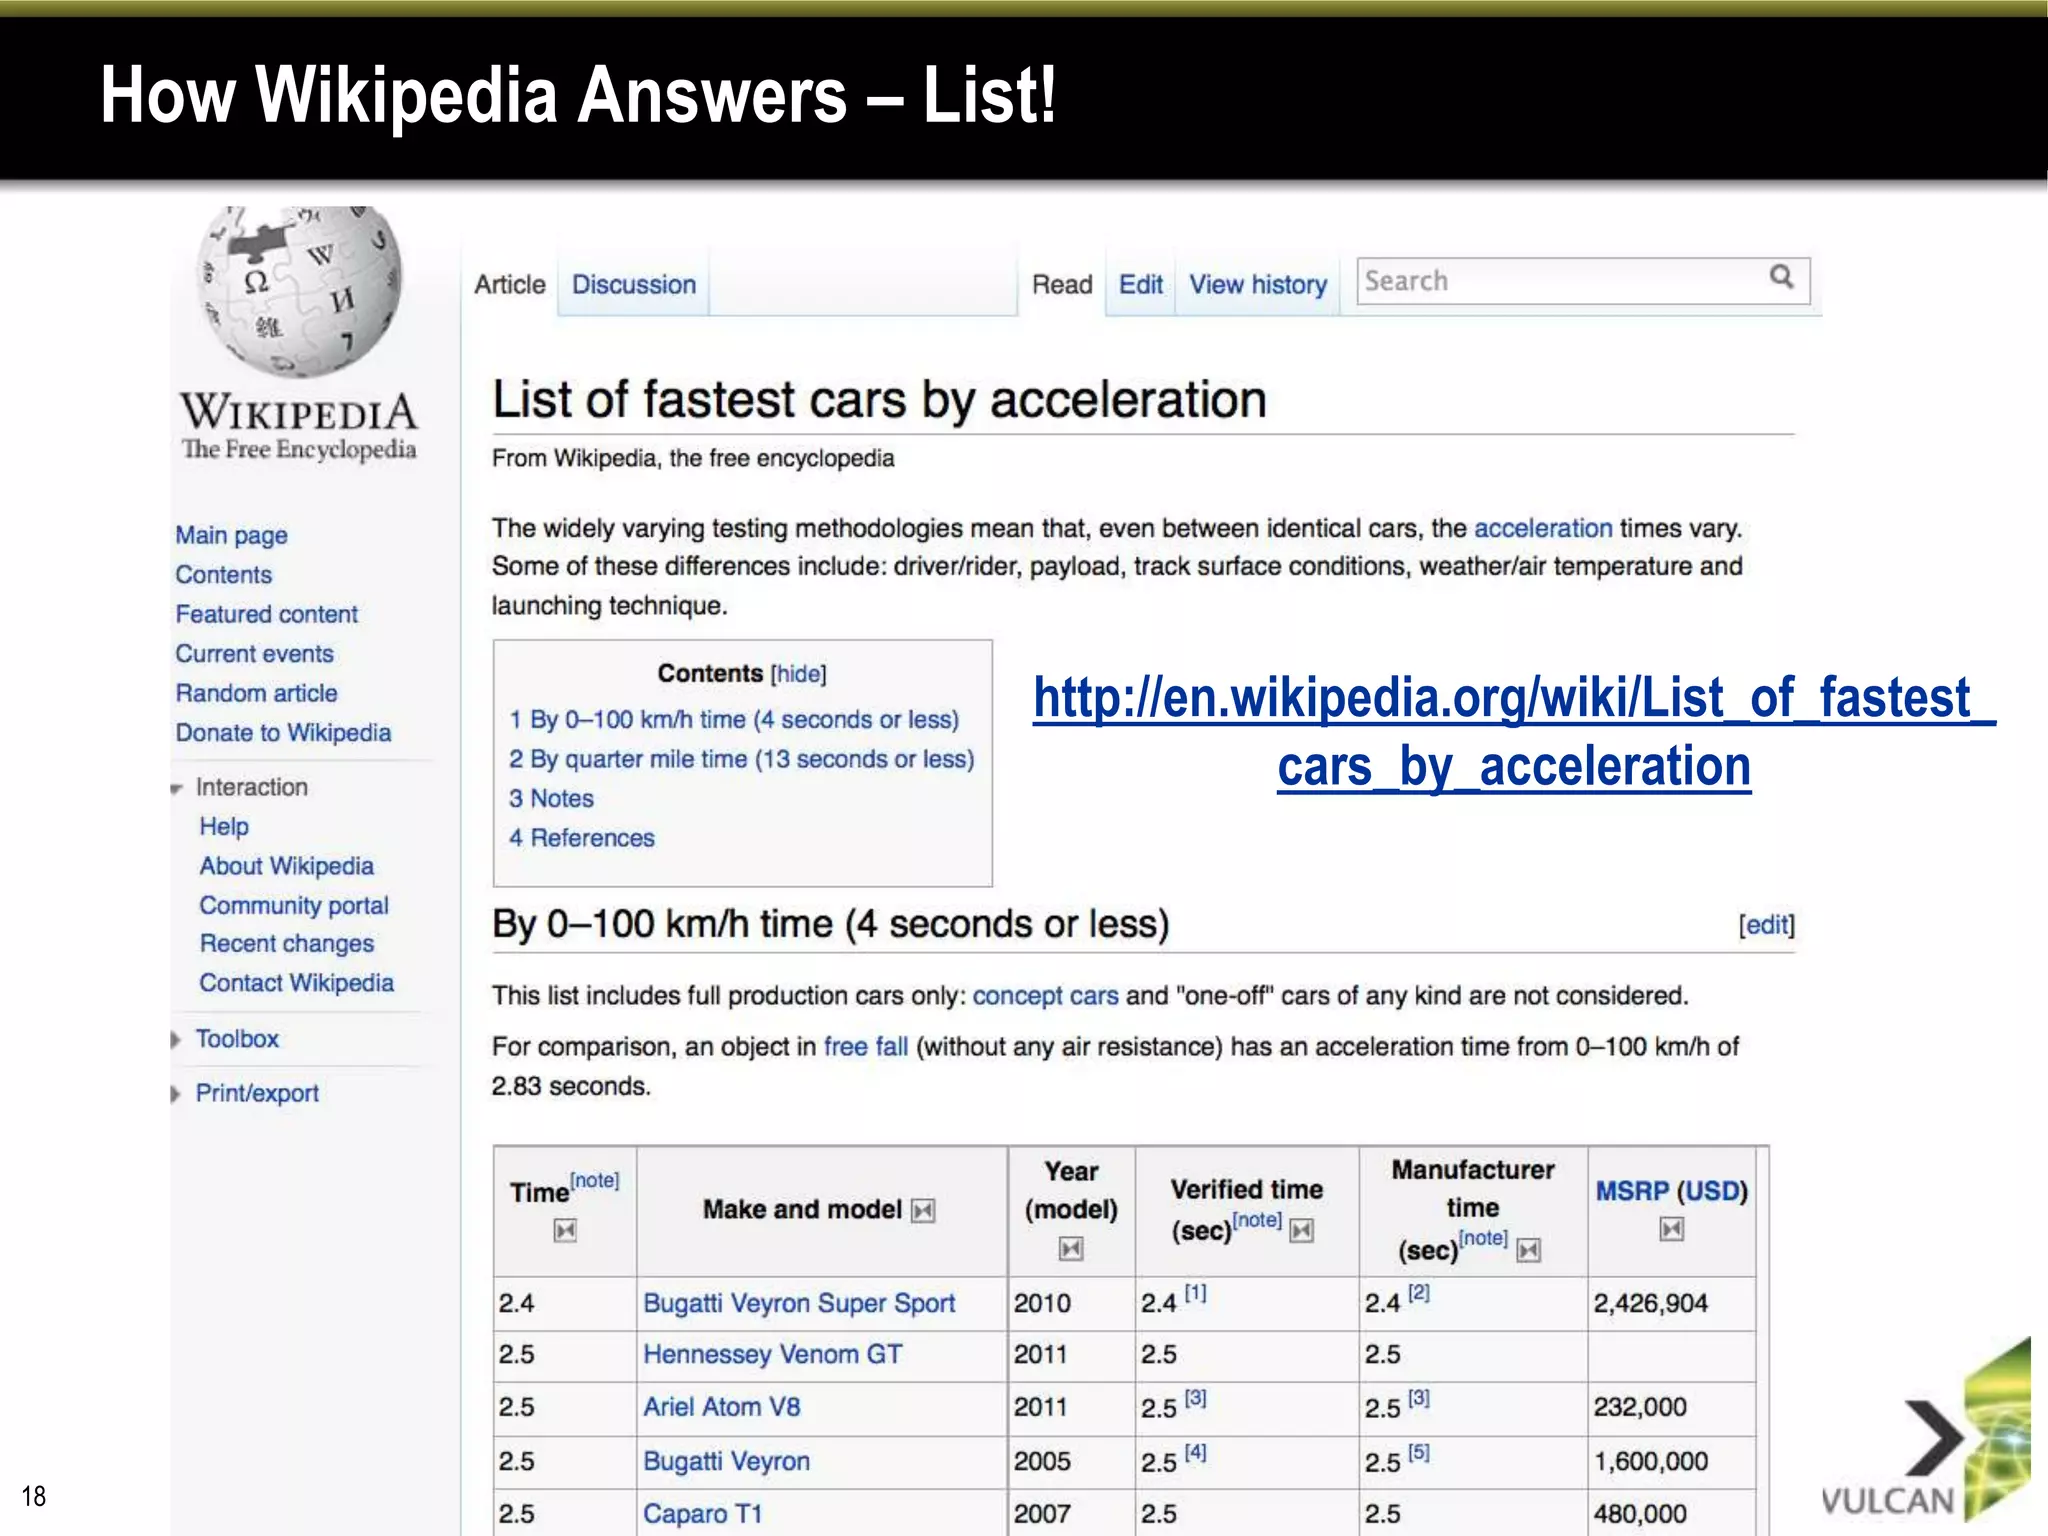Click Donate to Wikipedia
The height and width of the screenshot is (1536, 2048).
click(x=283, y=733)
